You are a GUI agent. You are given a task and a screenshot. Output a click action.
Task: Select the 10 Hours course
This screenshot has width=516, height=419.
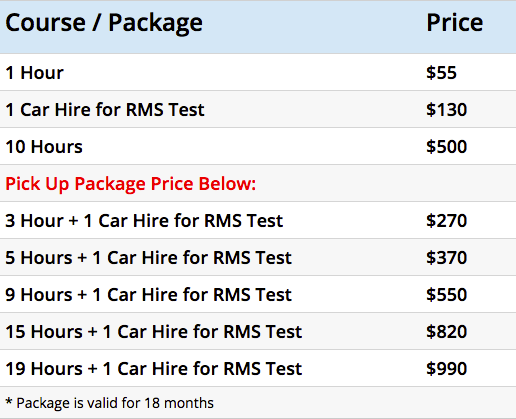44,147
